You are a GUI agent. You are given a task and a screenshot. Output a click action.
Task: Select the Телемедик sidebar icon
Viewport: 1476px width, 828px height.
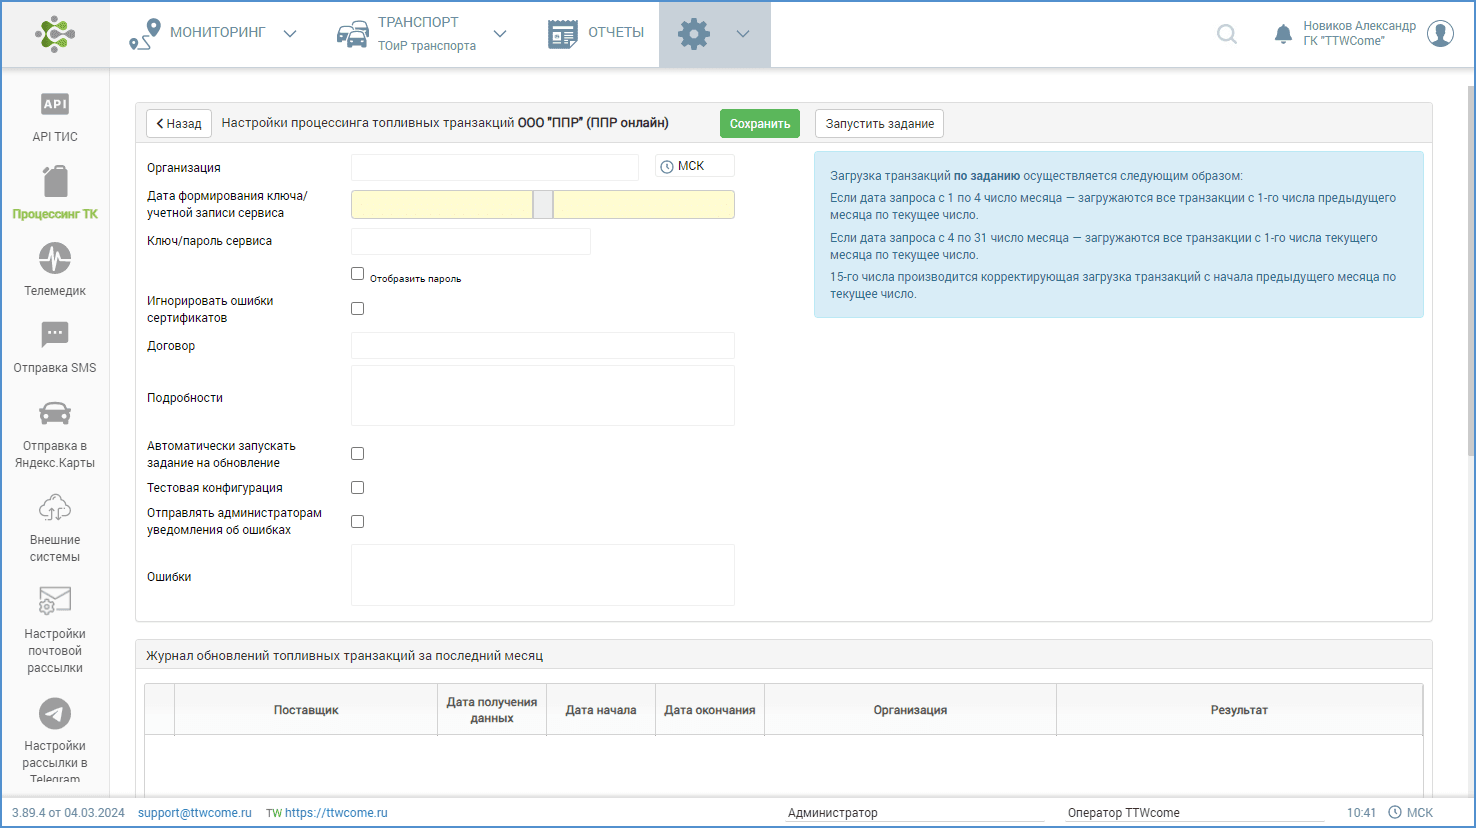coord(55,259)
